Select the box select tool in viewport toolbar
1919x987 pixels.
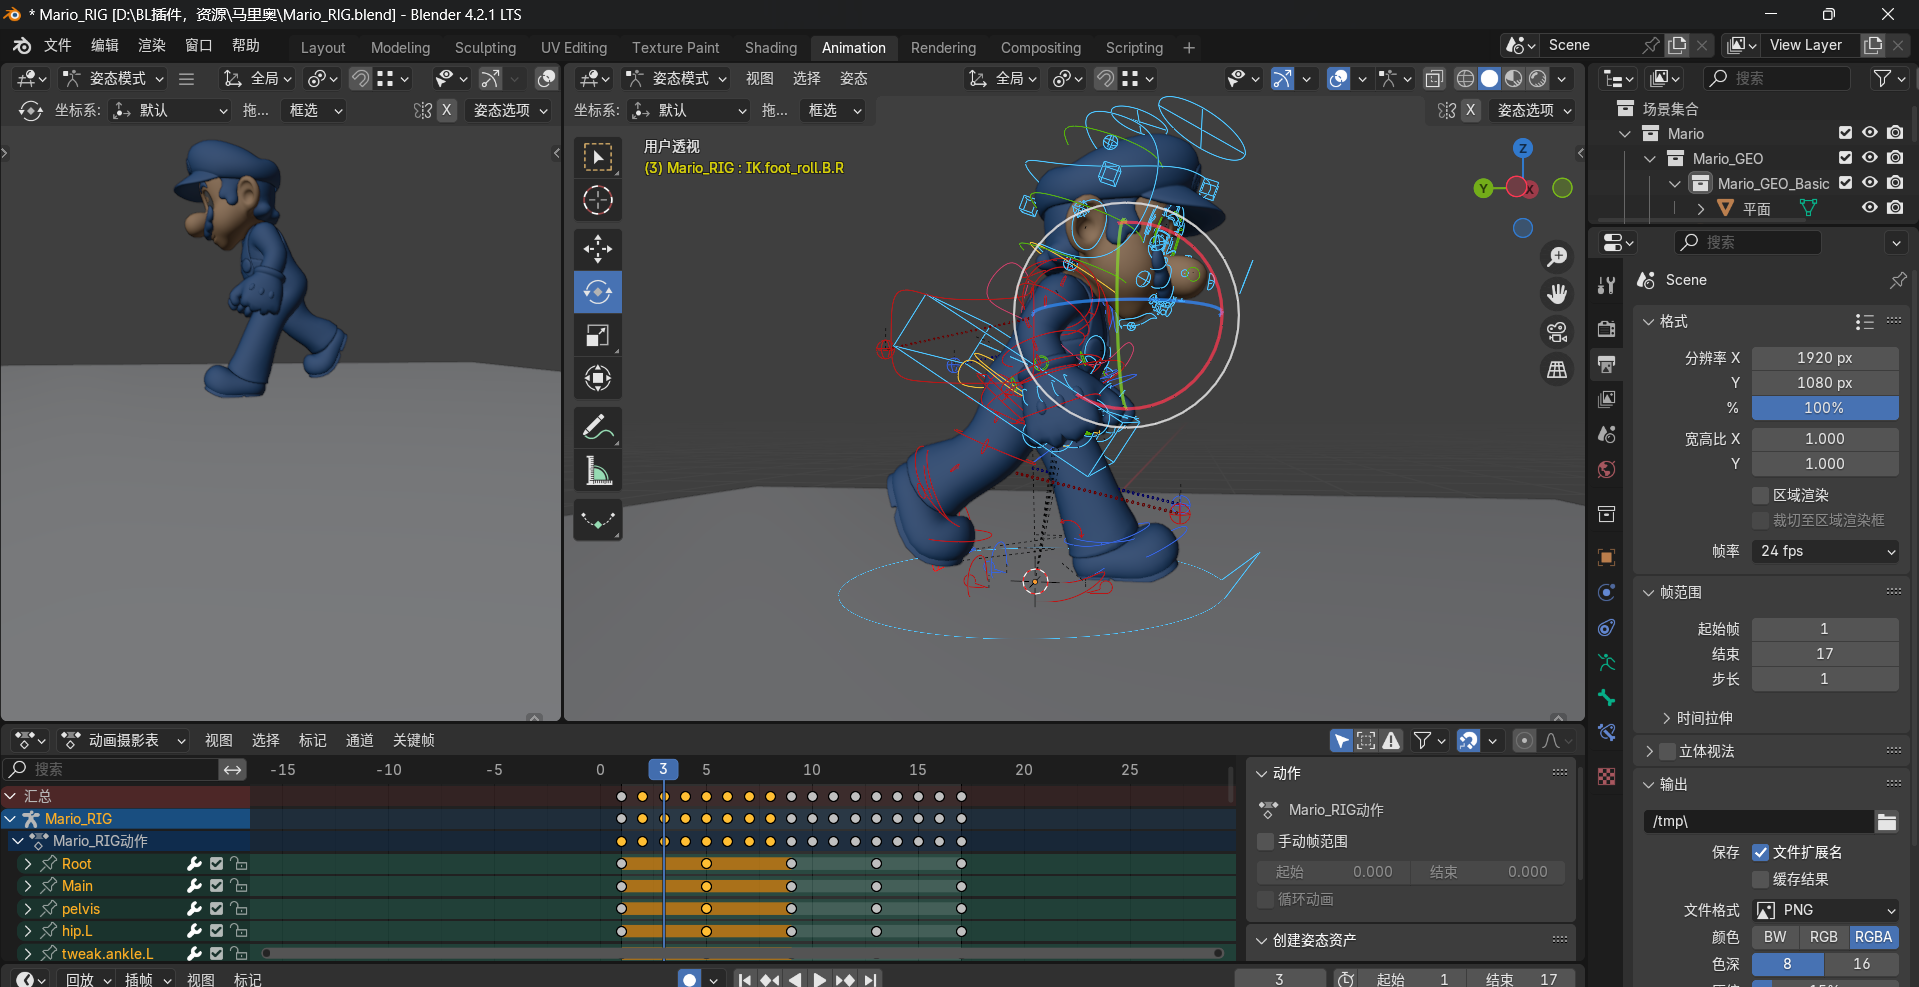[x=598, y=157]
